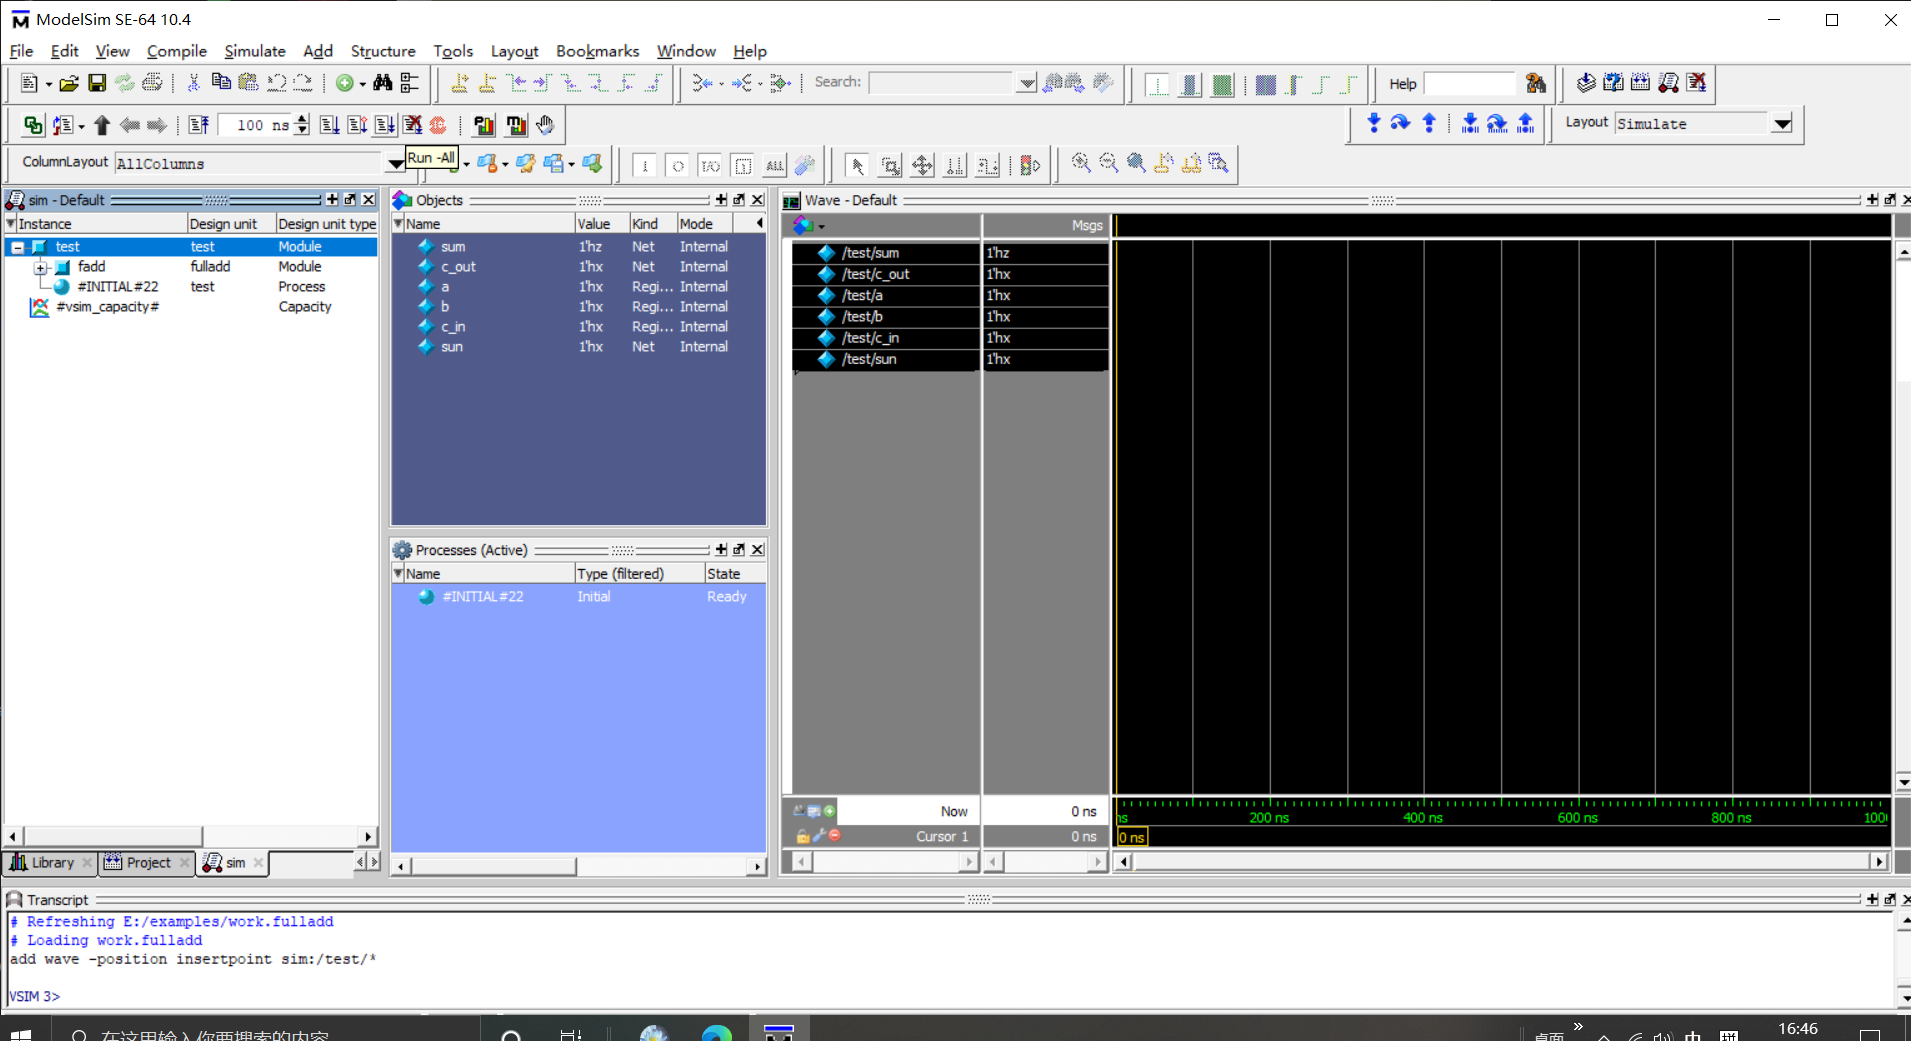Click wave Zoom Out magnifier icon
Viewport: 1911px width, 1041px height.
pos(1109,163)
